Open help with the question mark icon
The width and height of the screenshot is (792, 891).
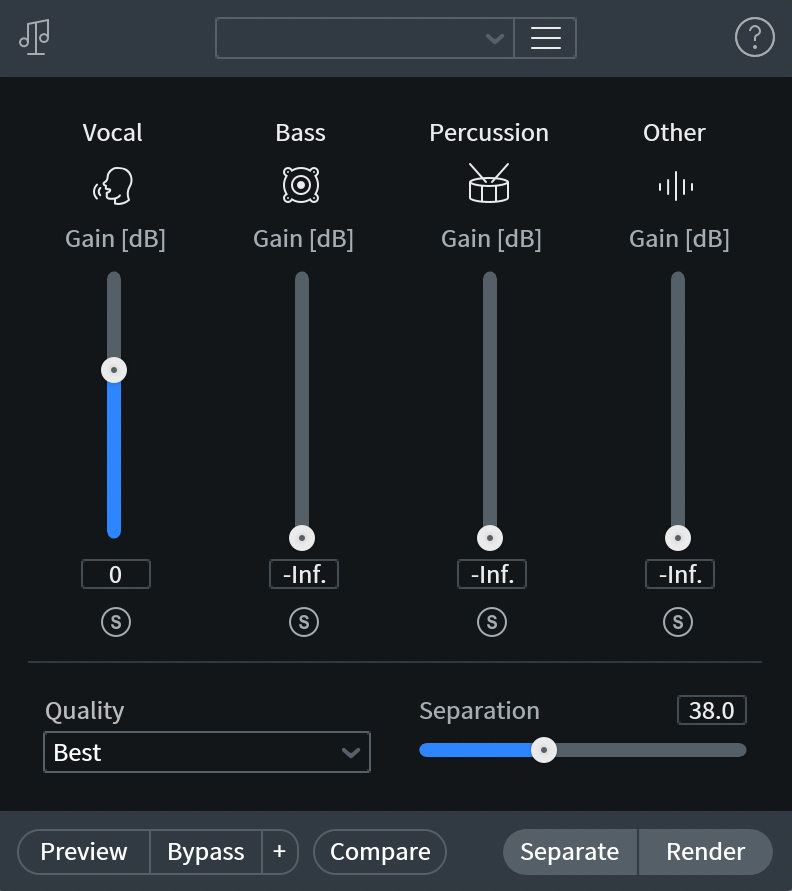(755, 38)
